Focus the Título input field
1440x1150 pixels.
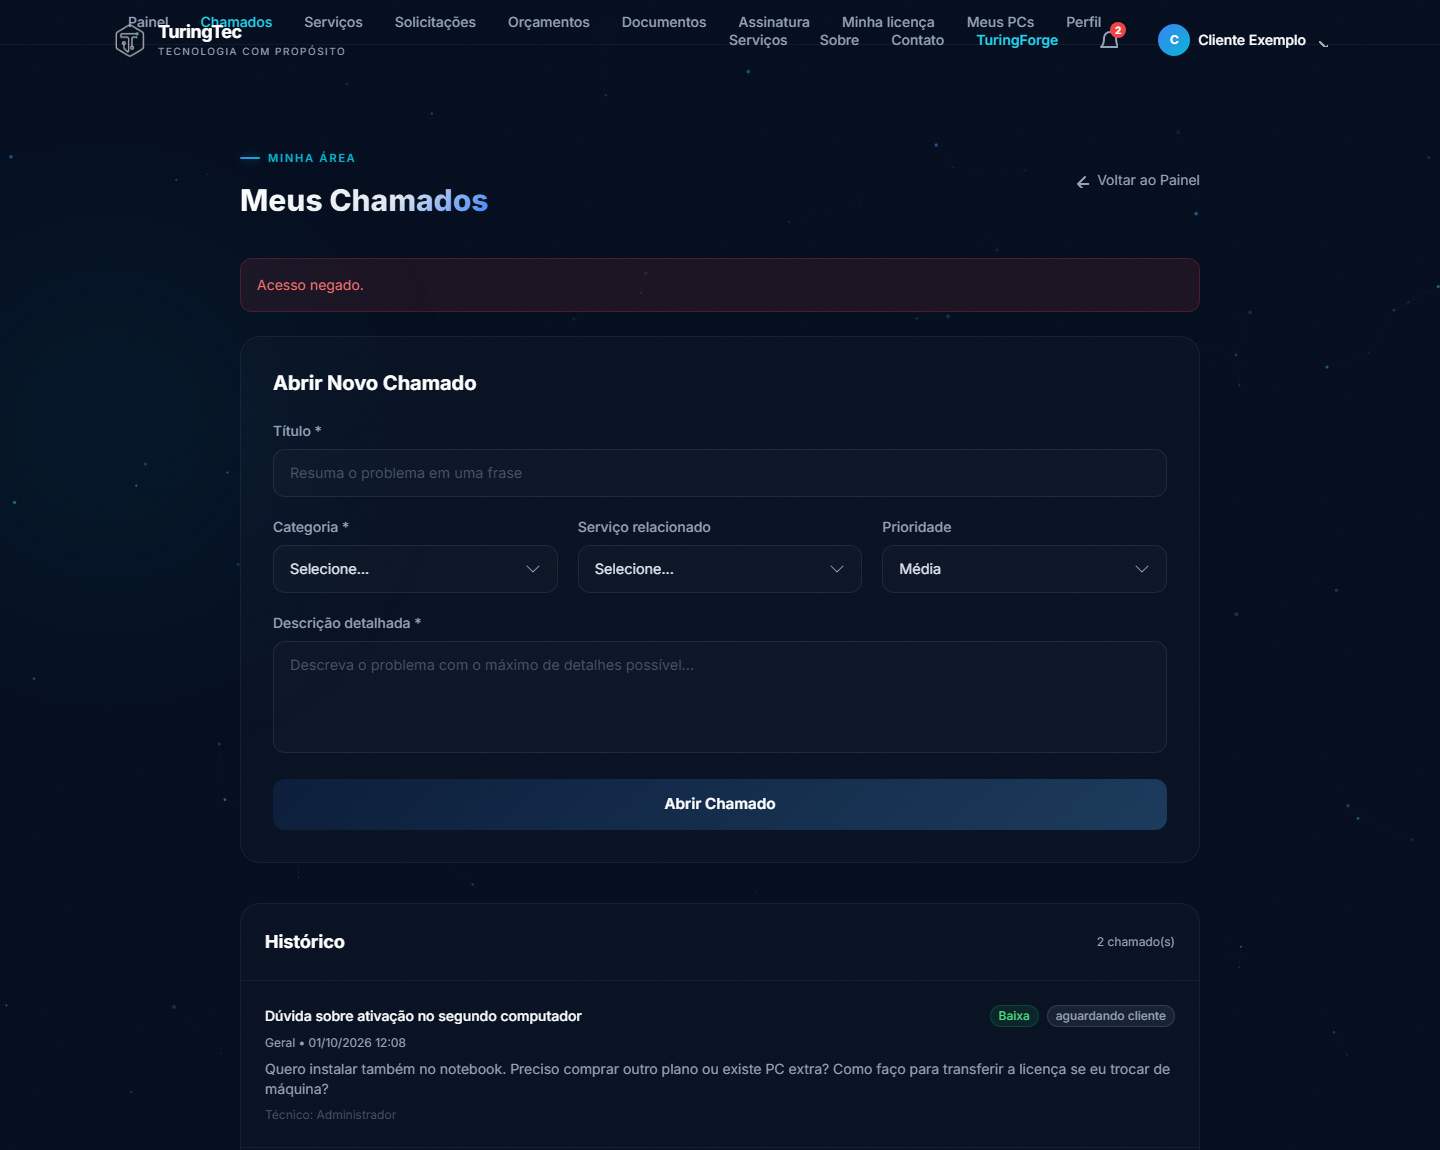click(x=720, y=473)
